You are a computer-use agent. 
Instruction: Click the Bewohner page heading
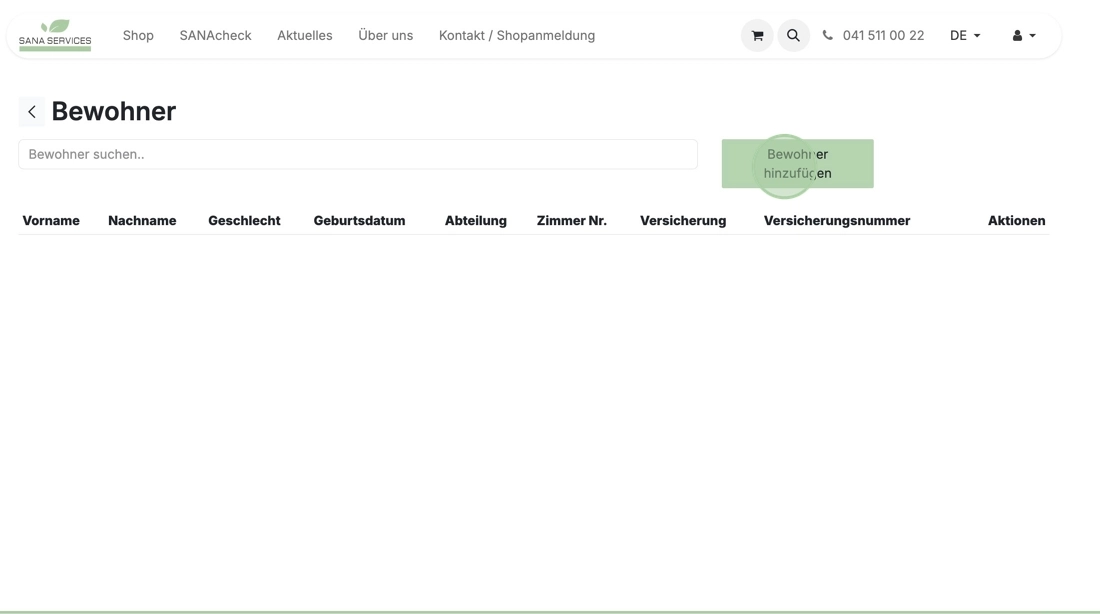[114, 112]
